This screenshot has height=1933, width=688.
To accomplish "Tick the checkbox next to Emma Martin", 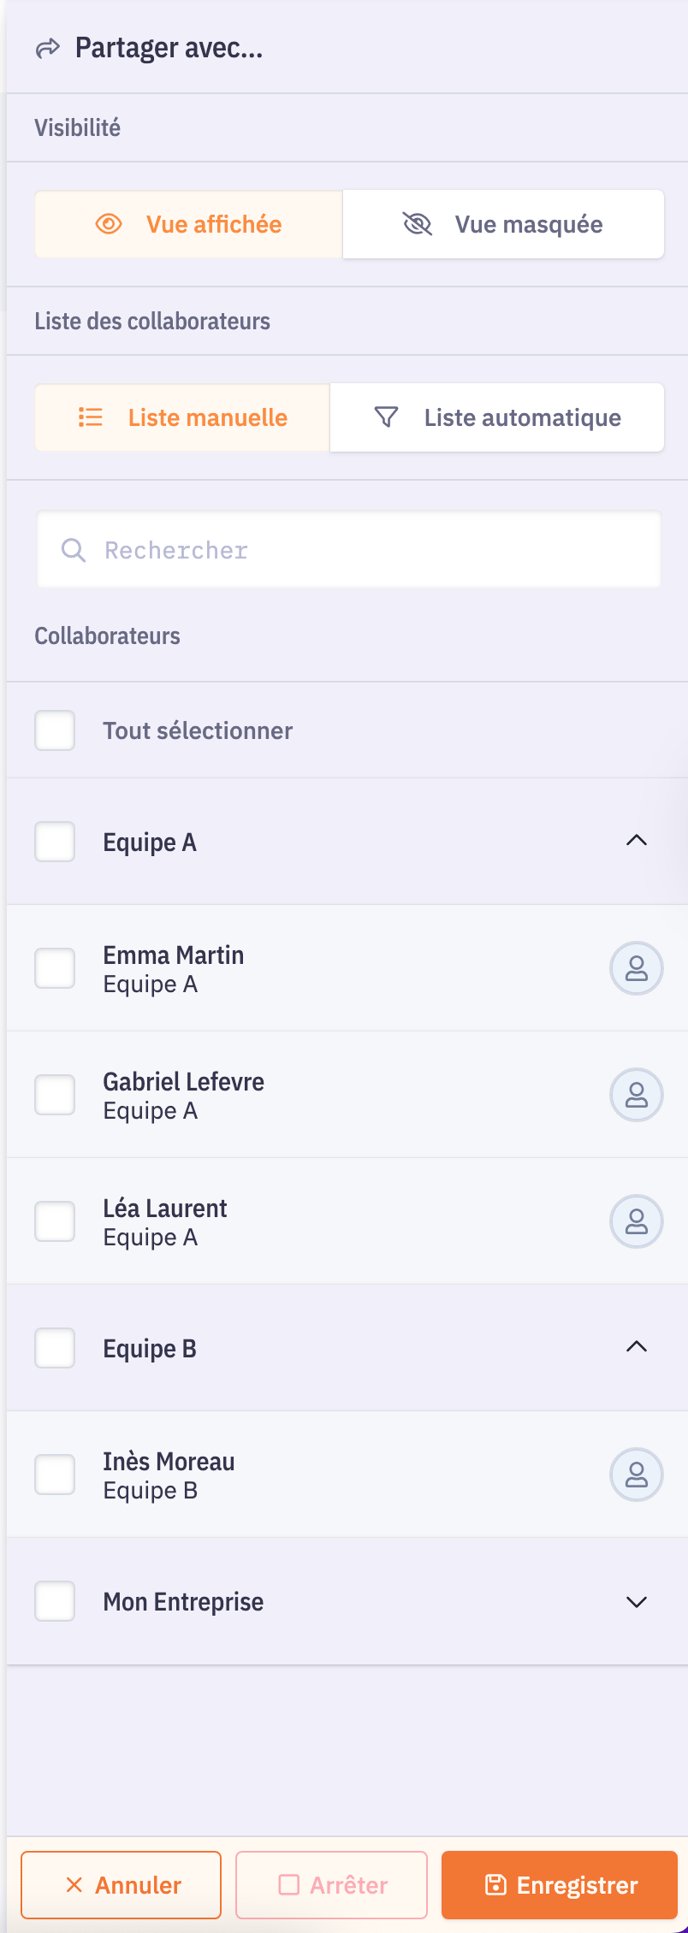I will click(55, 968).
